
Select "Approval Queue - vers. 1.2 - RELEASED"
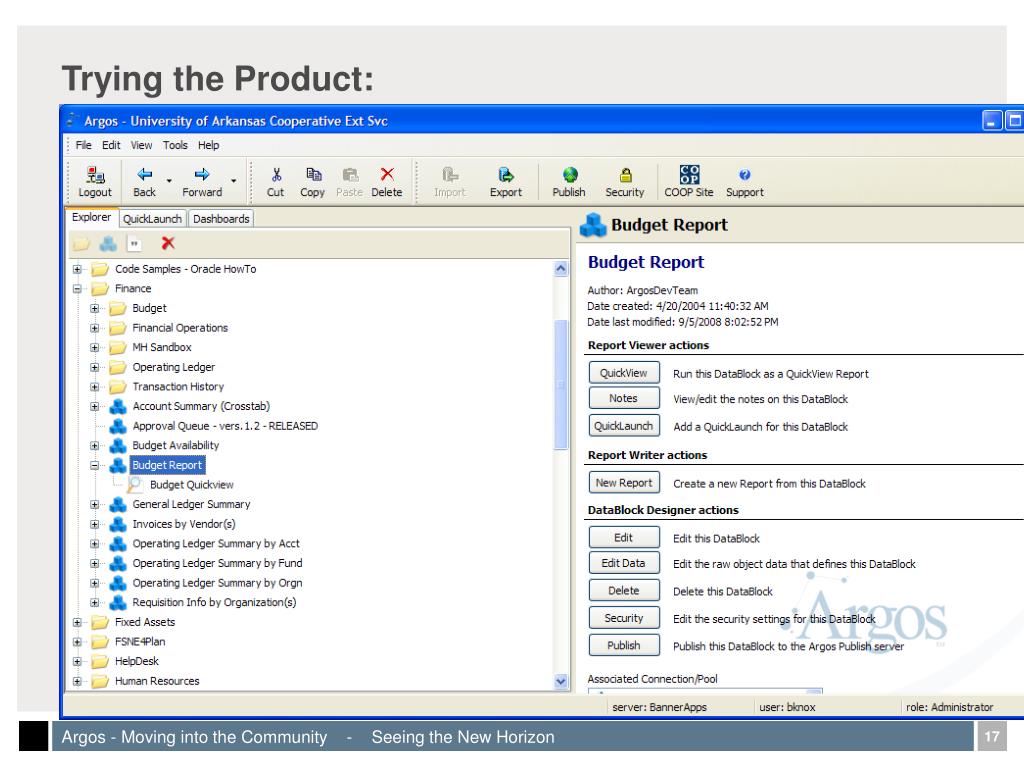pos(225,426)
